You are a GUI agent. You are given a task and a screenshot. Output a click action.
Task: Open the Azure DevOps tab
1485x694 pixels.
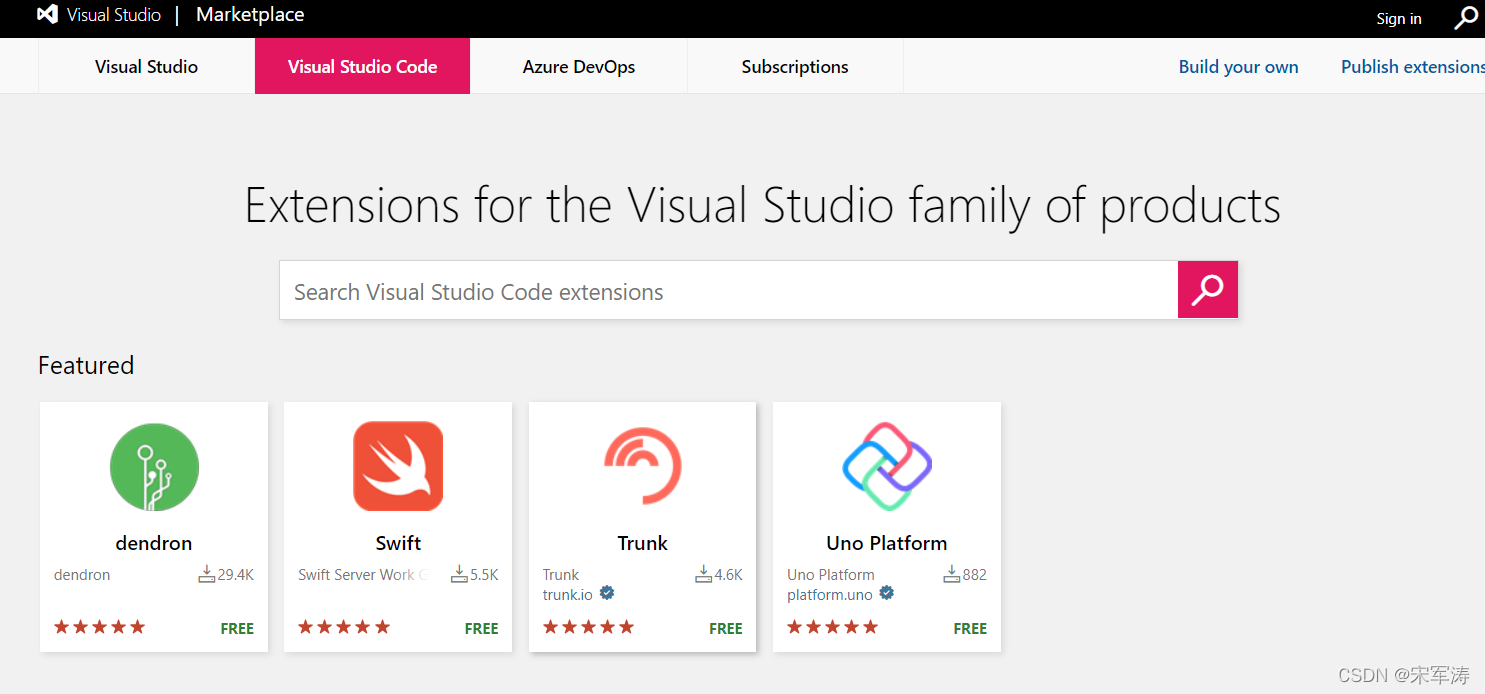[x=579, y=66]
